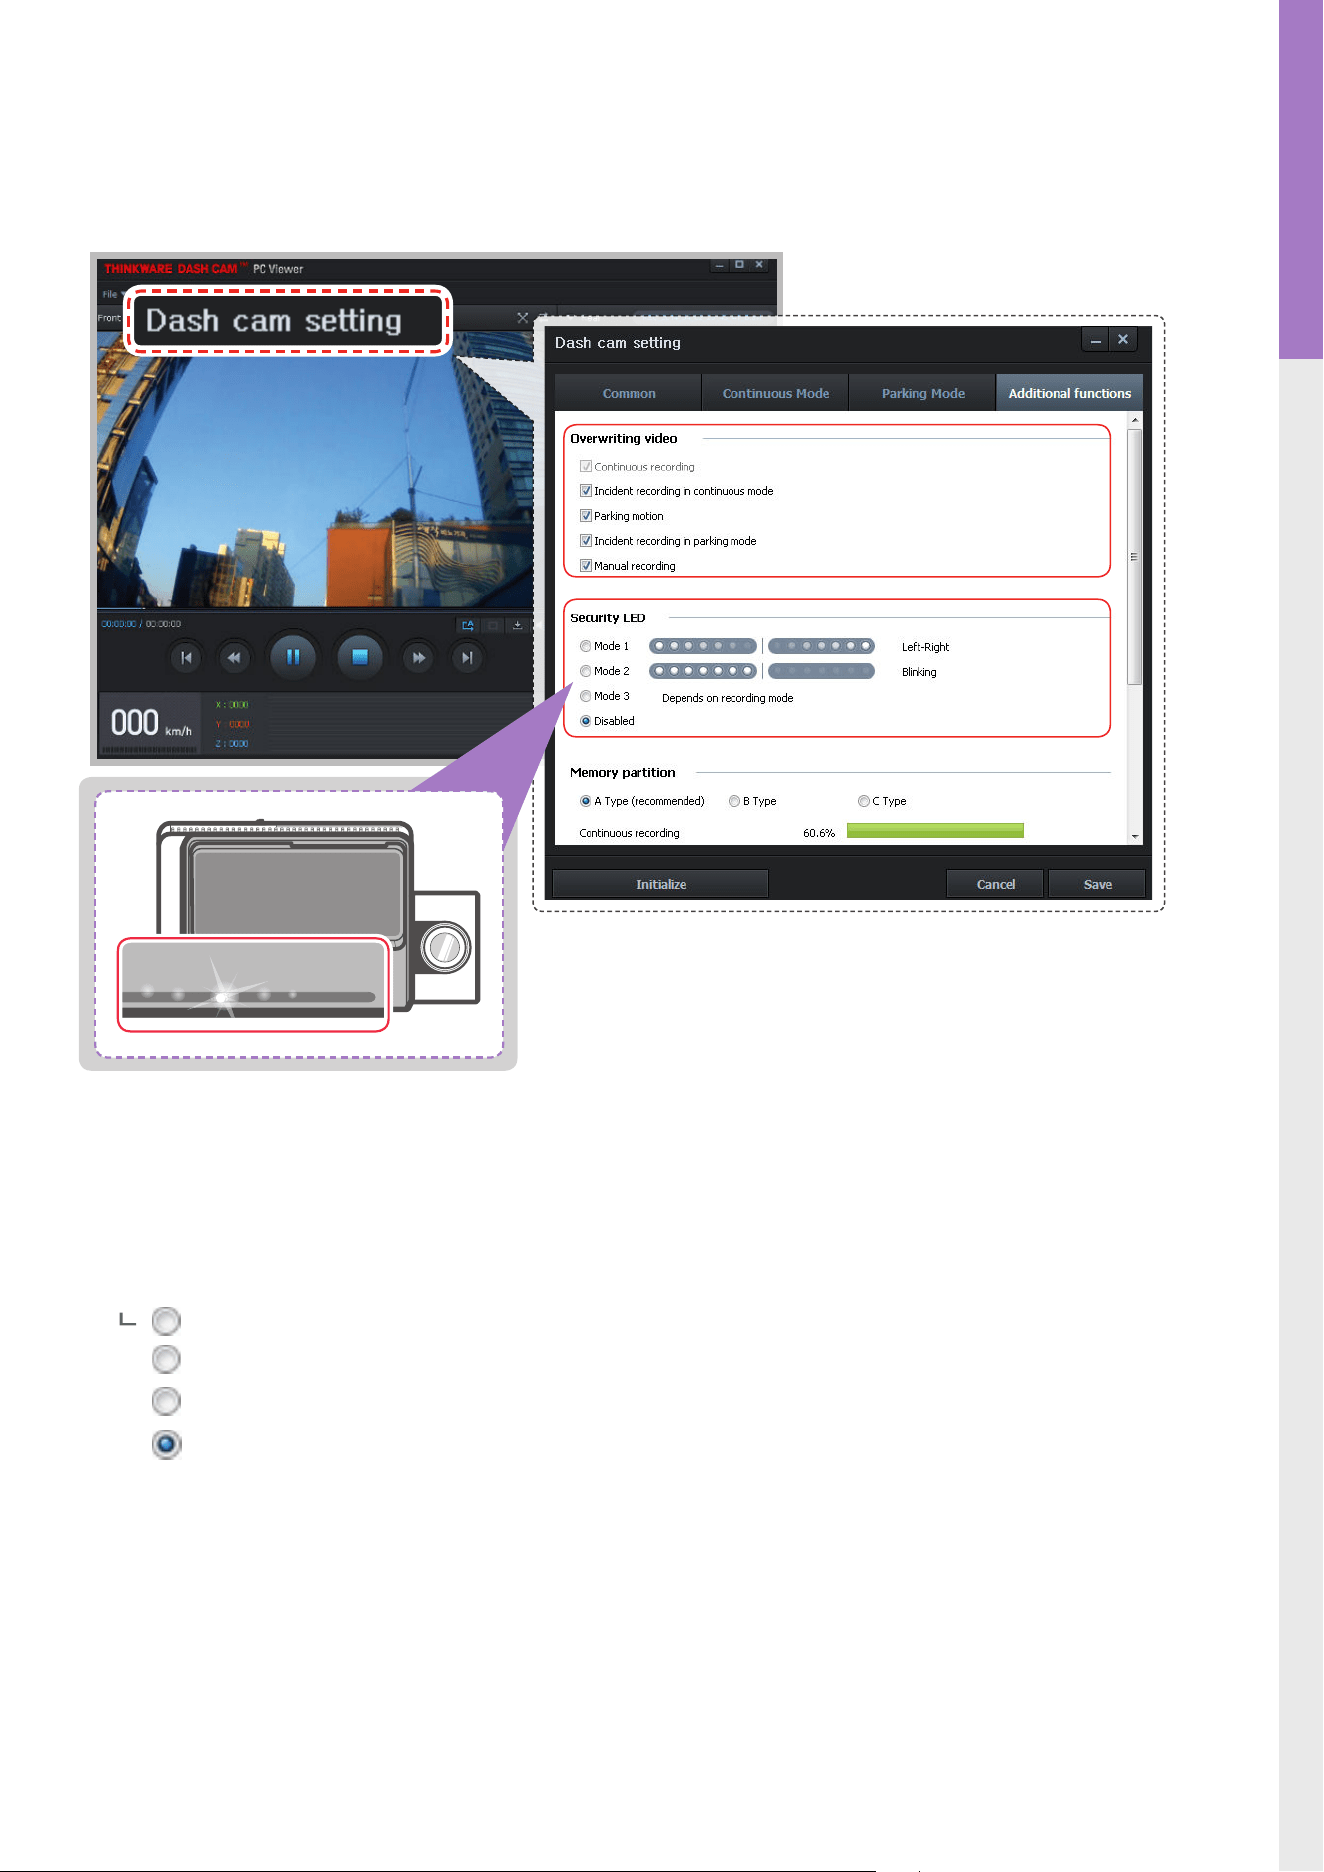Click 'Depends on recording mode' text

pyautogui.click(x=727, y=698)
